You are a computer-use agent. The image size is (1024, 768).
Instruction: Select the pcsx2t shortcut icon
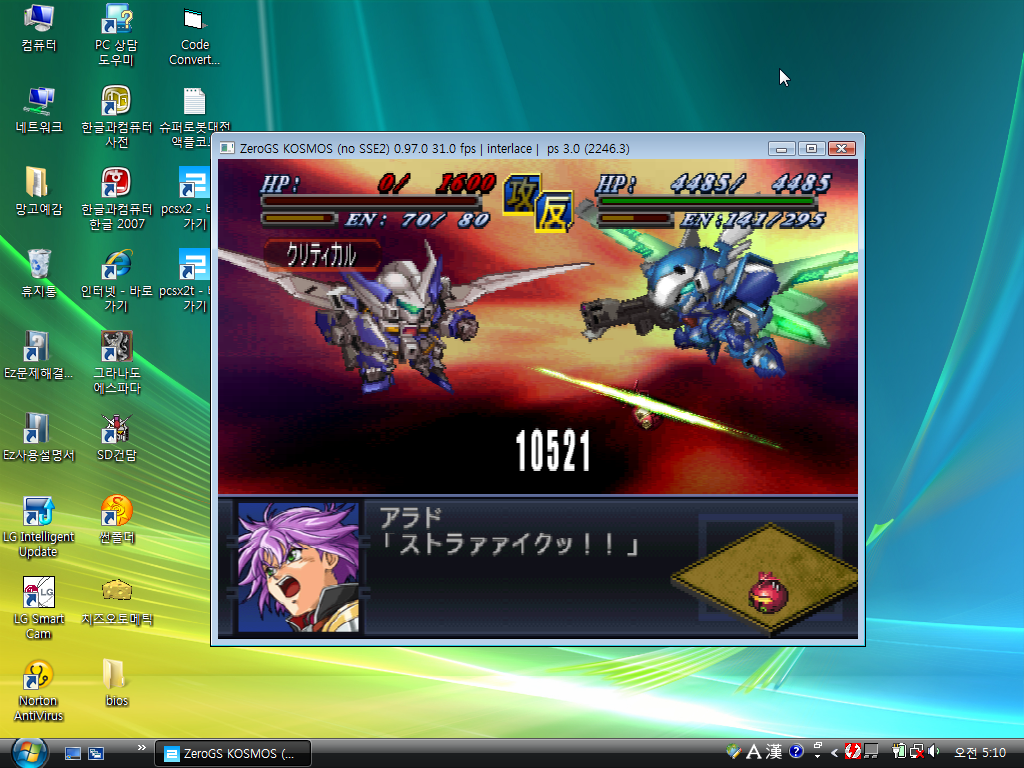193,281
